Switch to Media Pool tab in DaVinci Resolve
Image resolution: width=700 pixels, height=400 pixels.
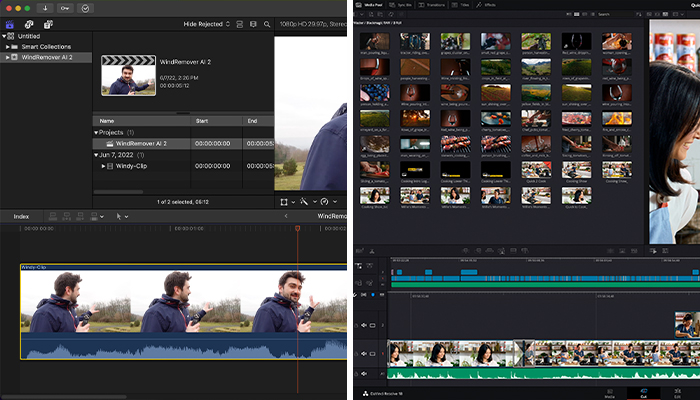coord(370,5)
